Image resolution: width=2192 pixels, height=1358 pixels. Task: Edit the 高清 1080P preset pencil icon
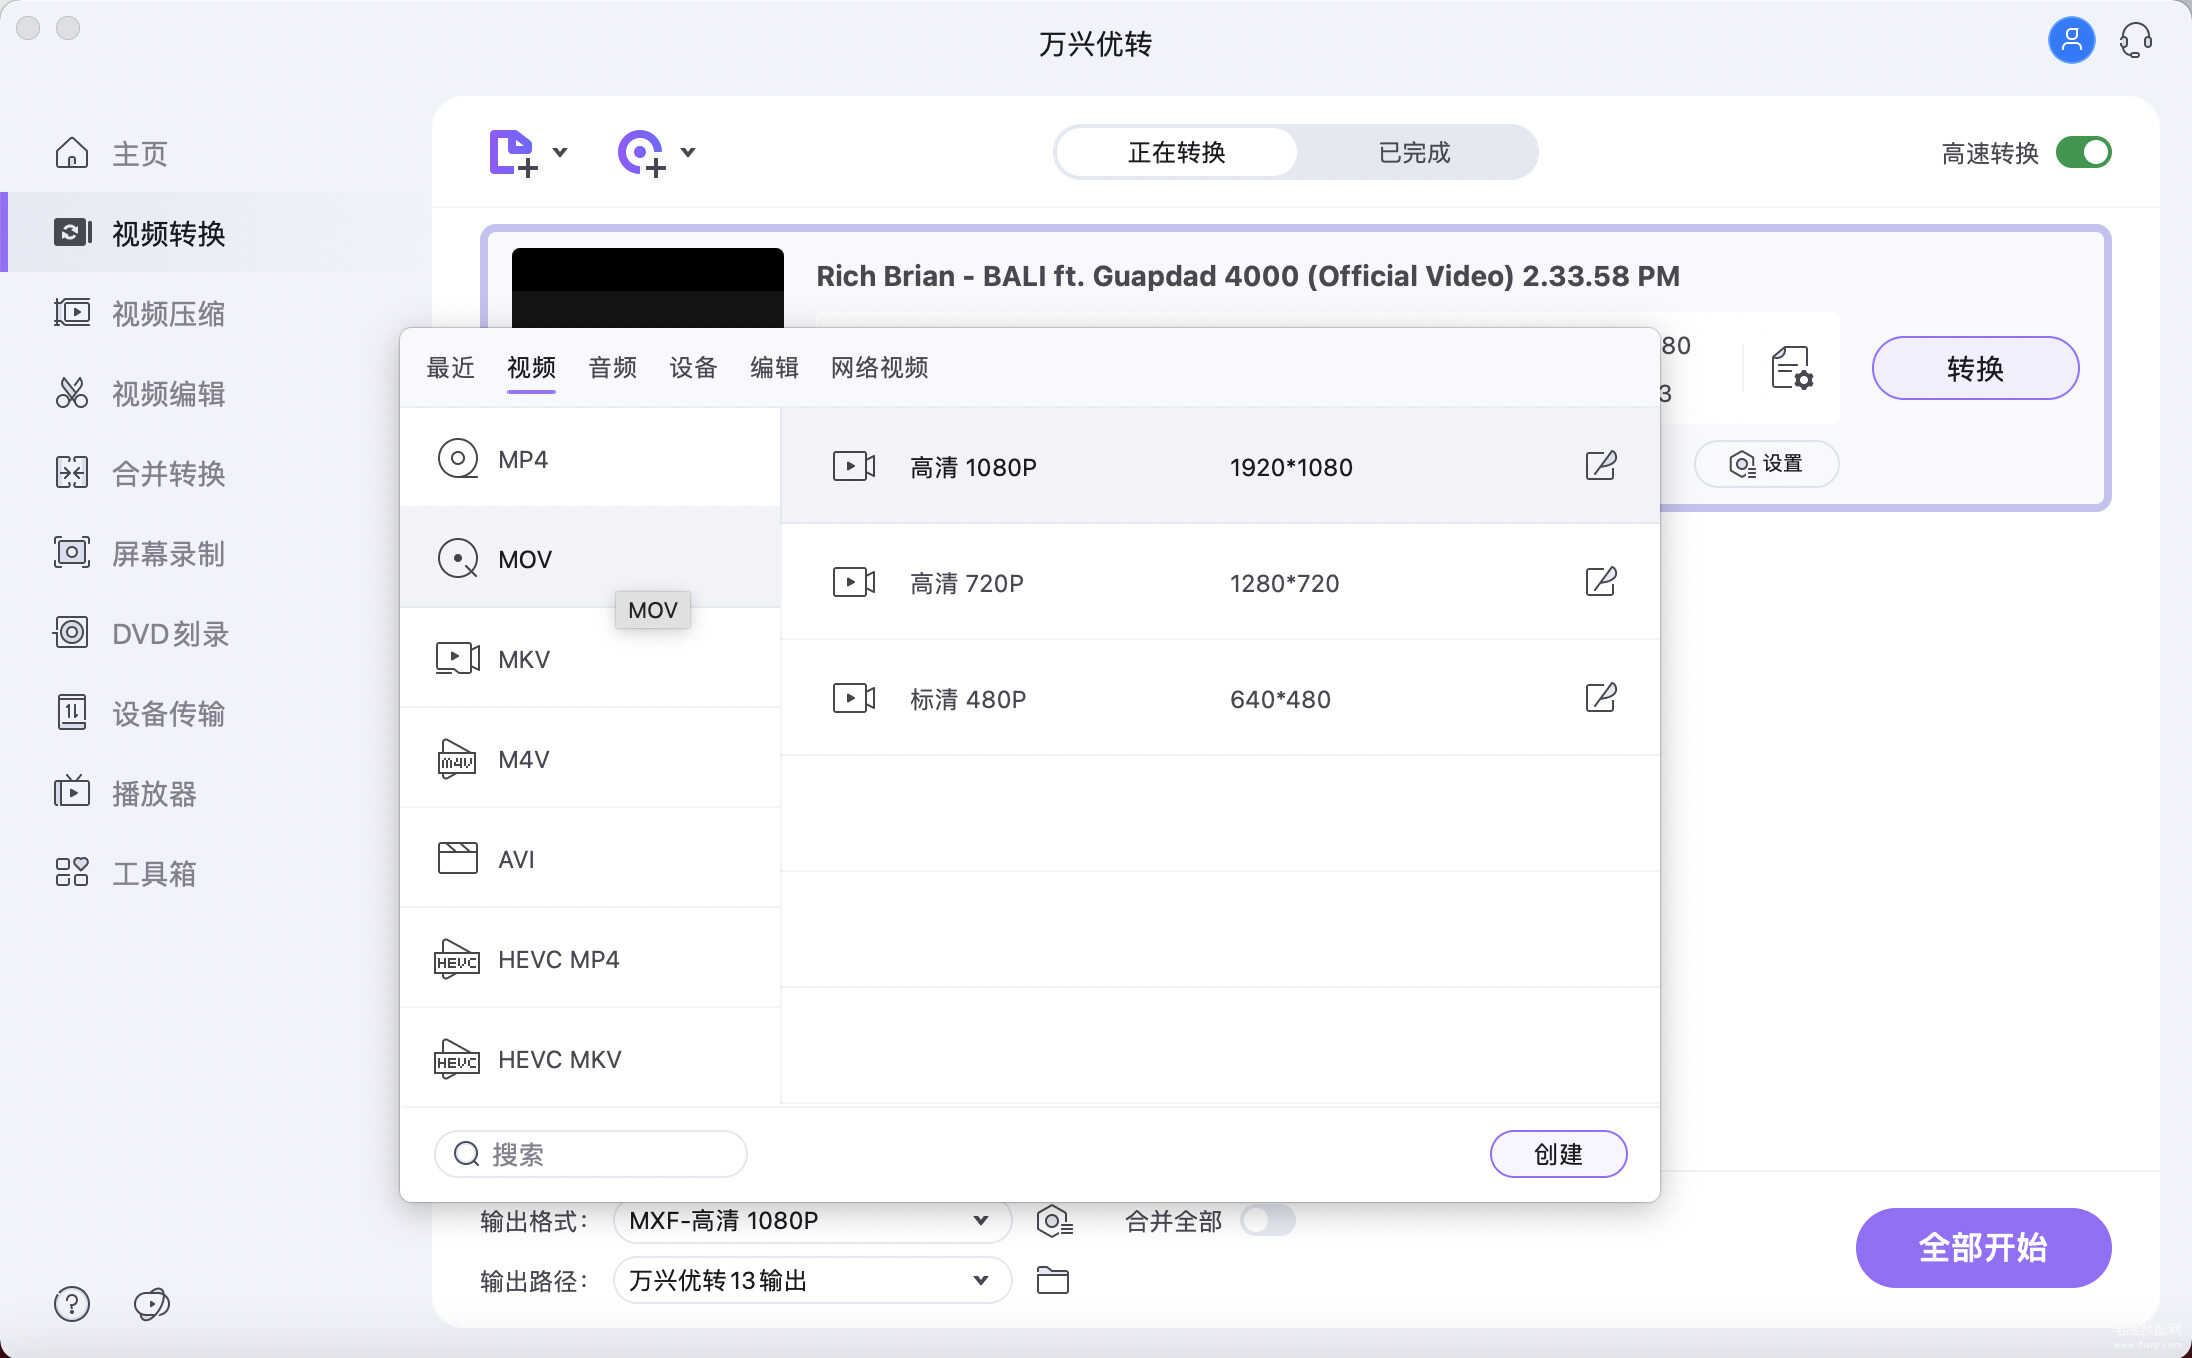(x=1600, y=466)
